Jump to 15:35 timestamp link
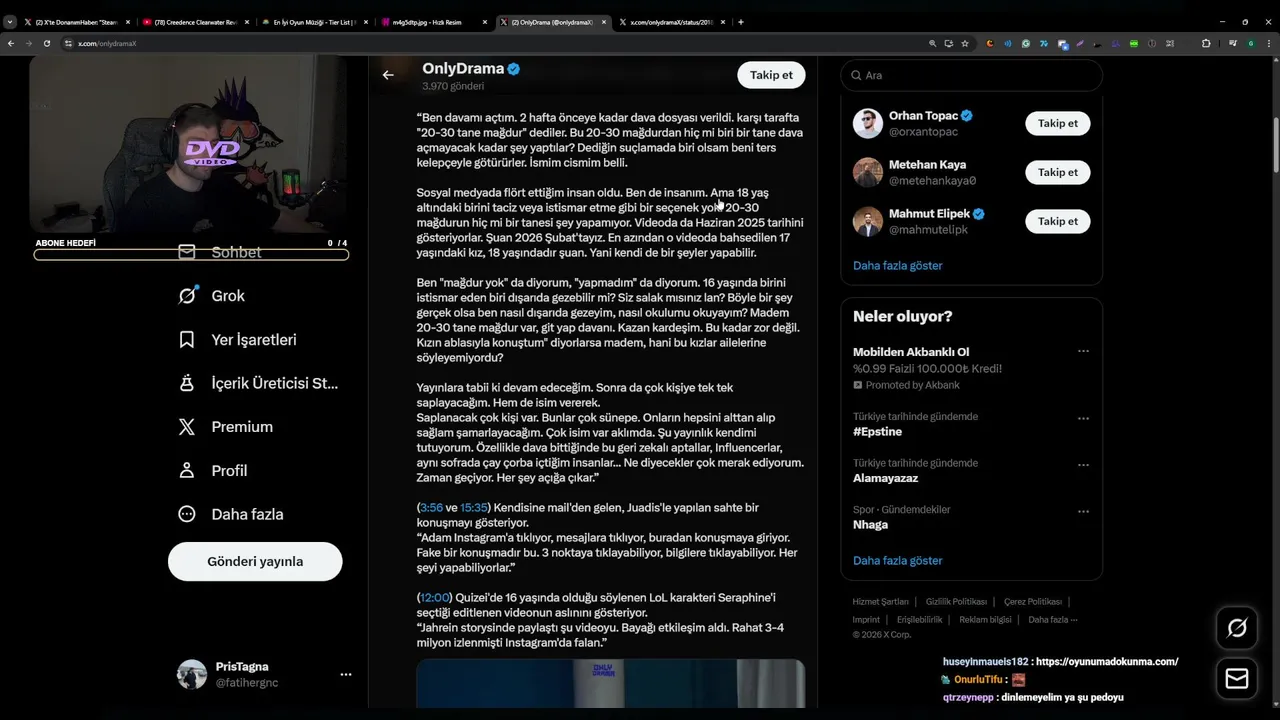The width and height of the screenshot is (1280, 720). click(474, 508)
